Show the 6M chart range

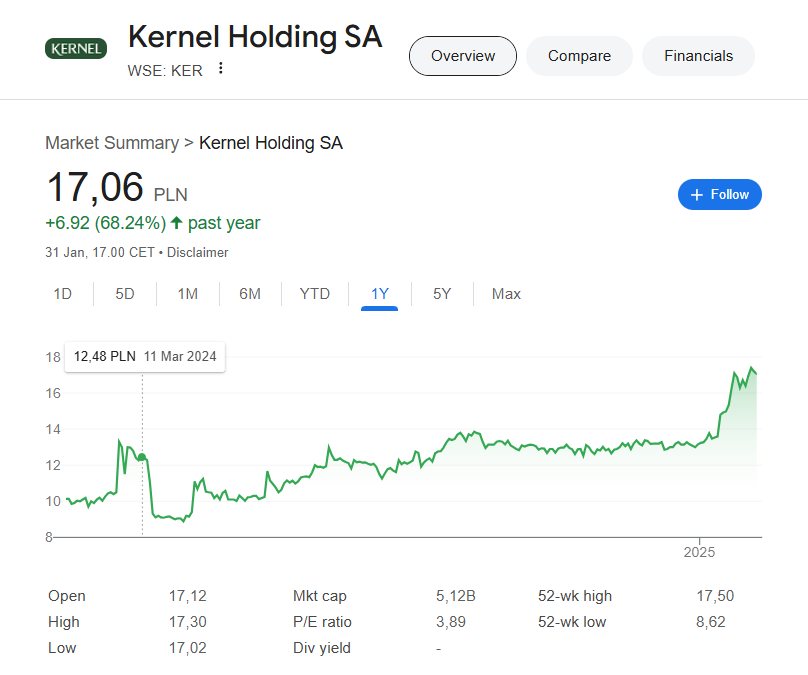click(x=250, y=294)
